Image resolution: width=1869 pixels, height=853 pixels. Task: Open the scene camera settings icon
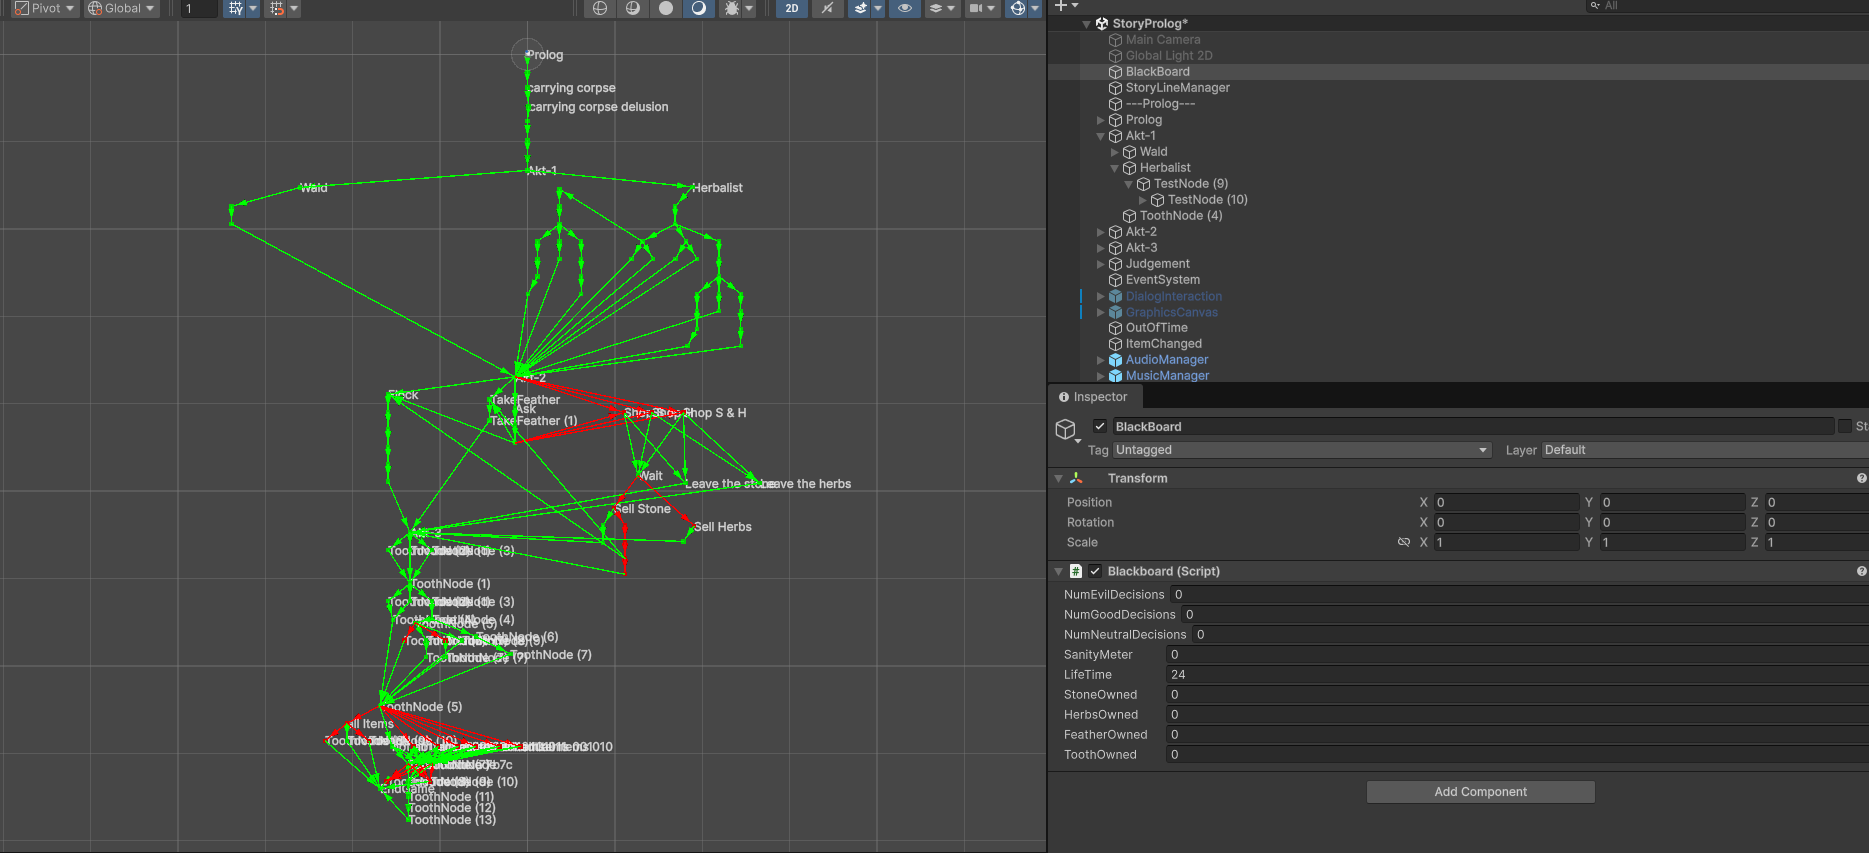976,8
